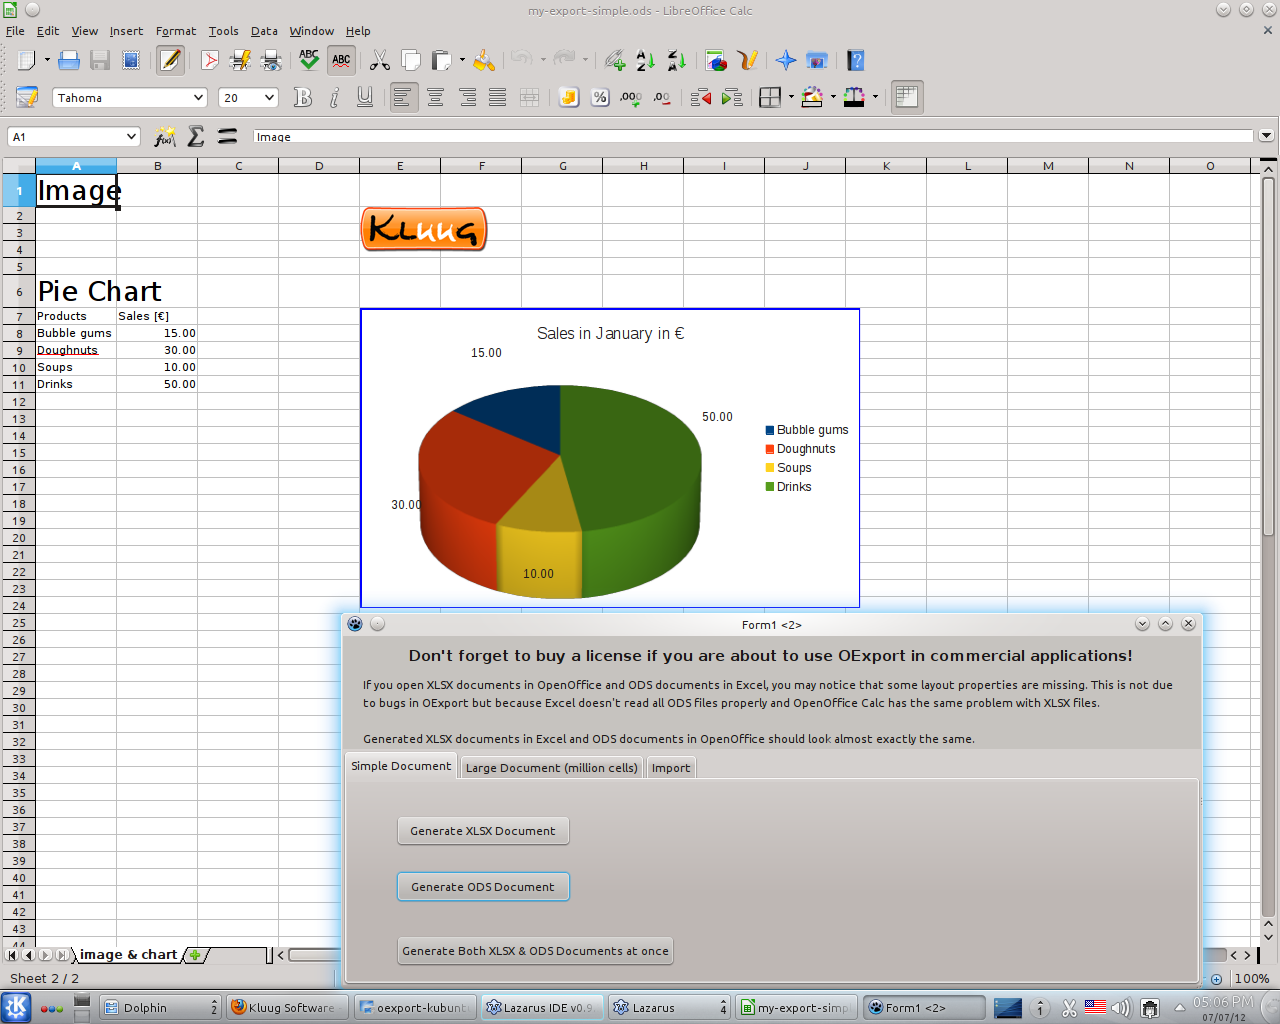Switch to Large Document (million cells) tab
This screenshot has height=1024, width=1280.
(551, 768)
